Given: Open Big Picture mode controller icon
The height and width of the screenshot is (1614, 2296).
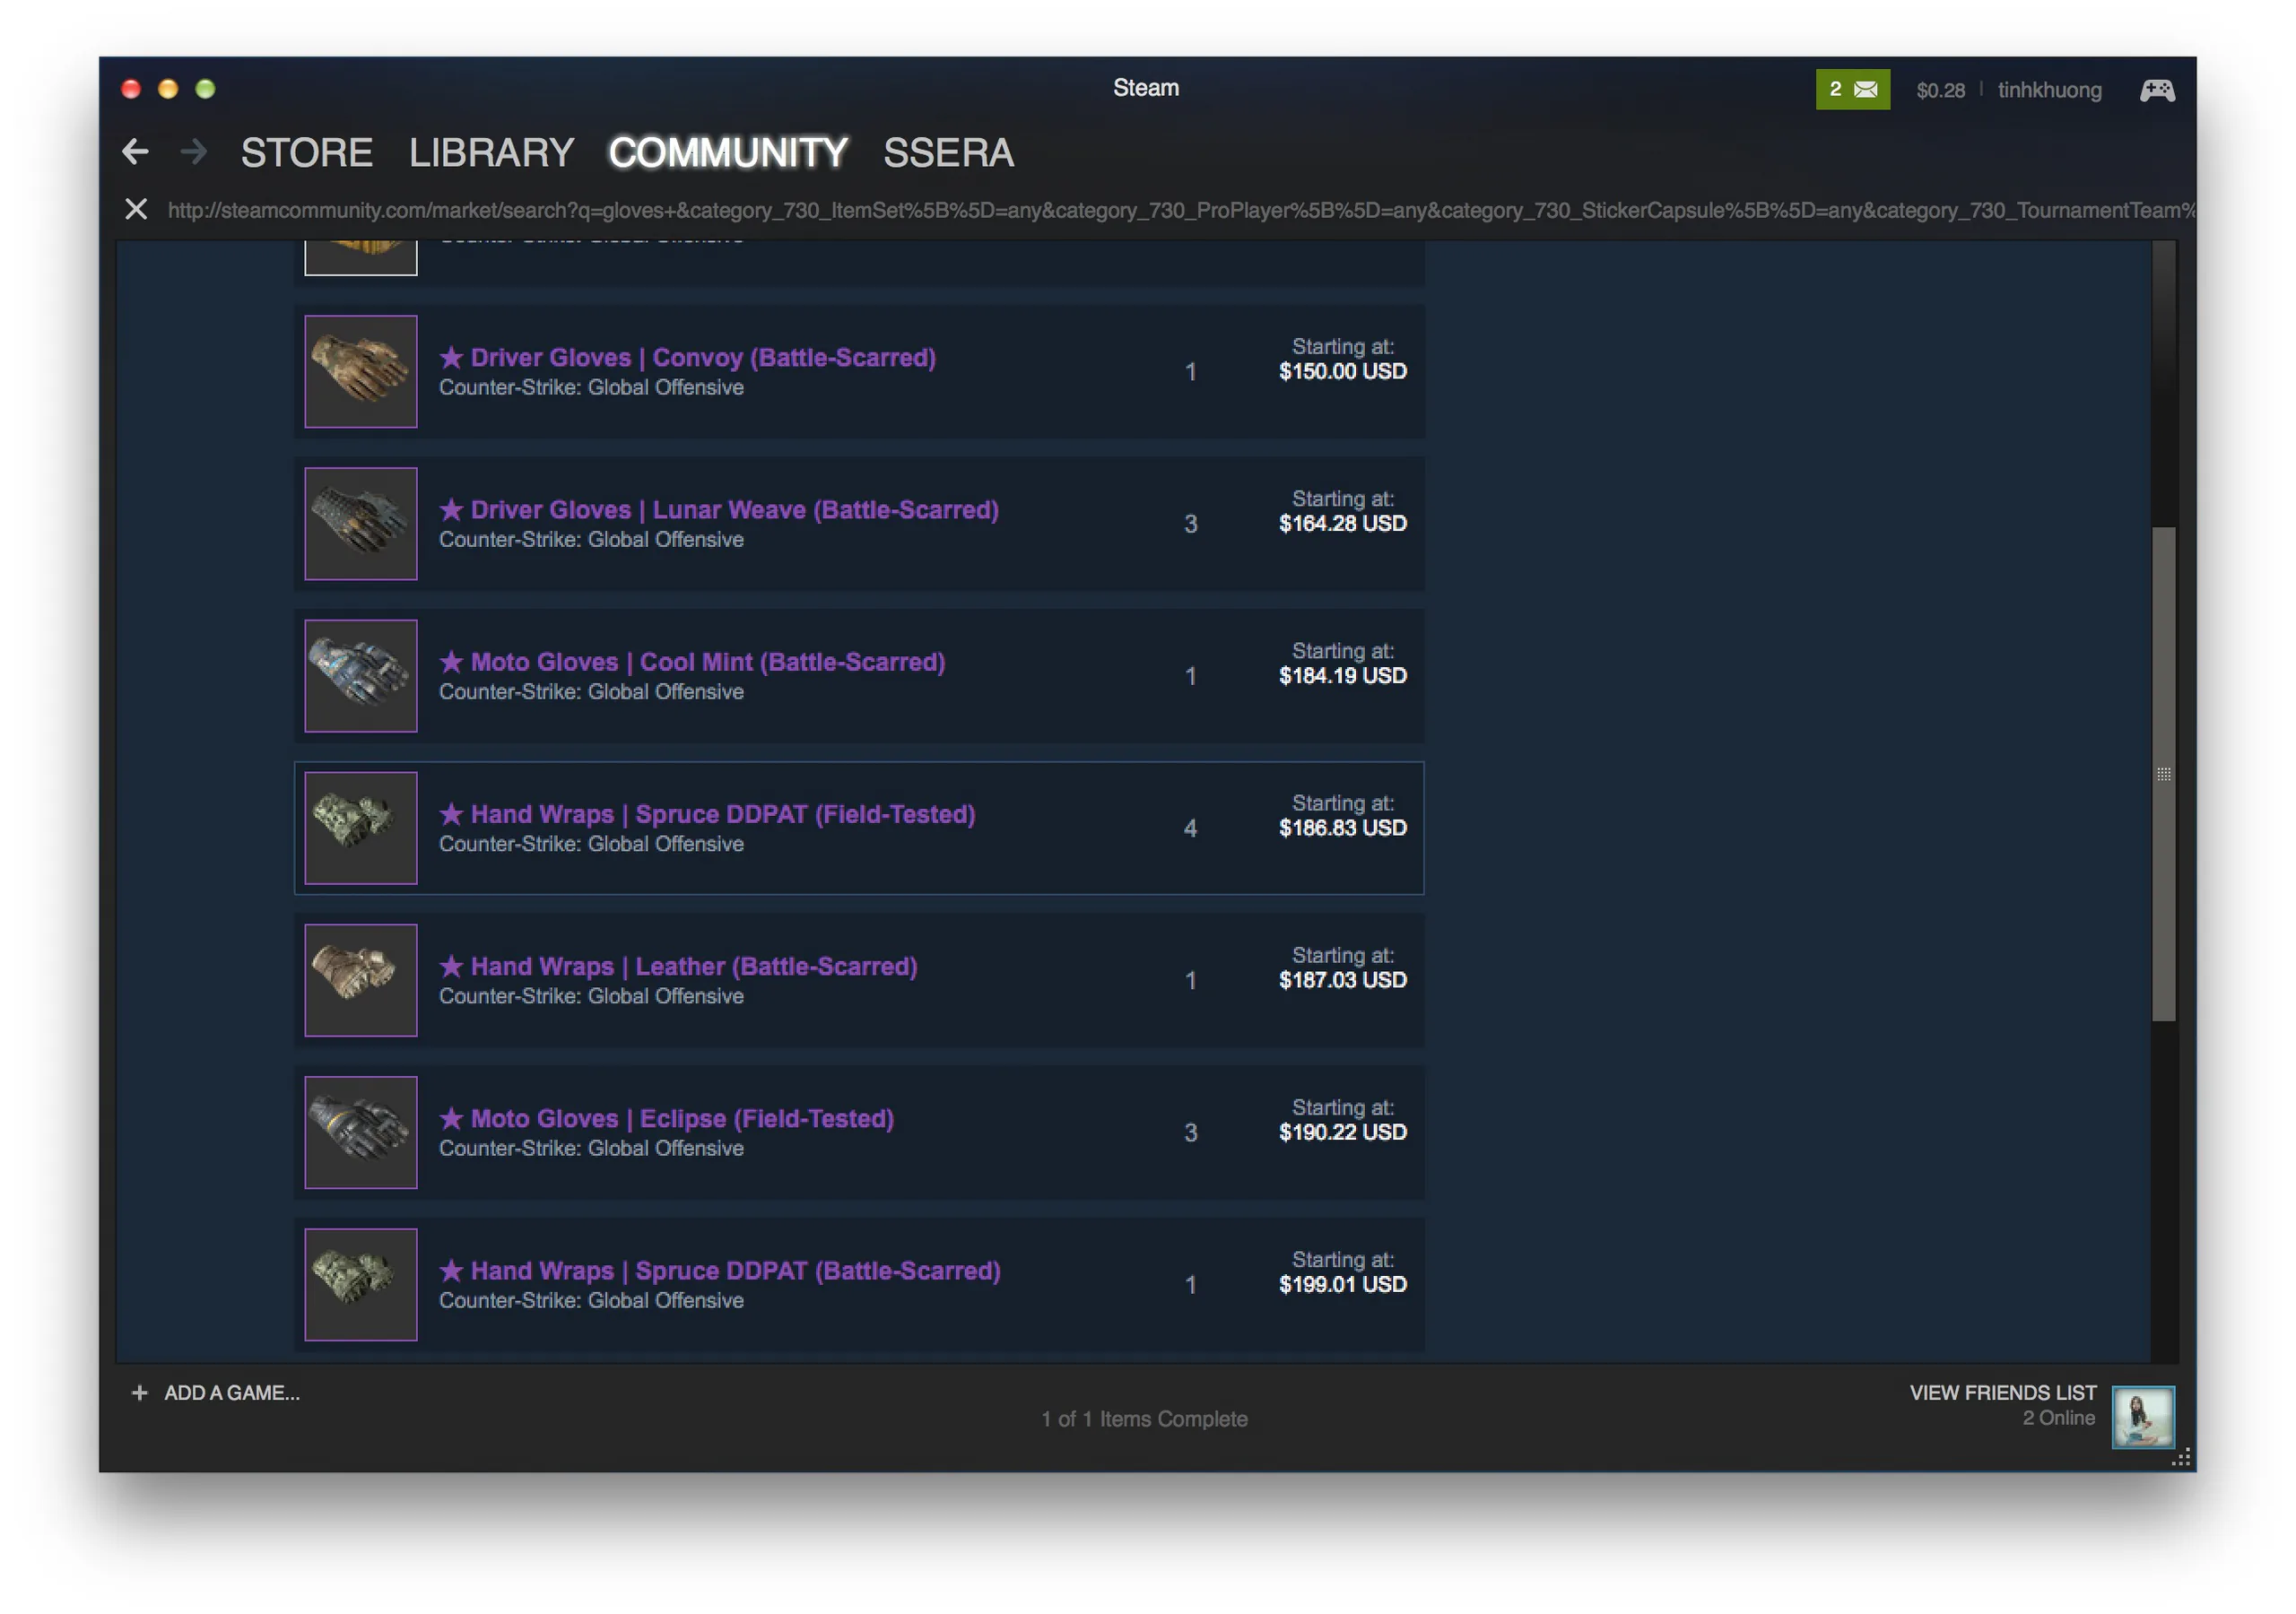Looking at the screenshot, I should (x=2157, y=90).
